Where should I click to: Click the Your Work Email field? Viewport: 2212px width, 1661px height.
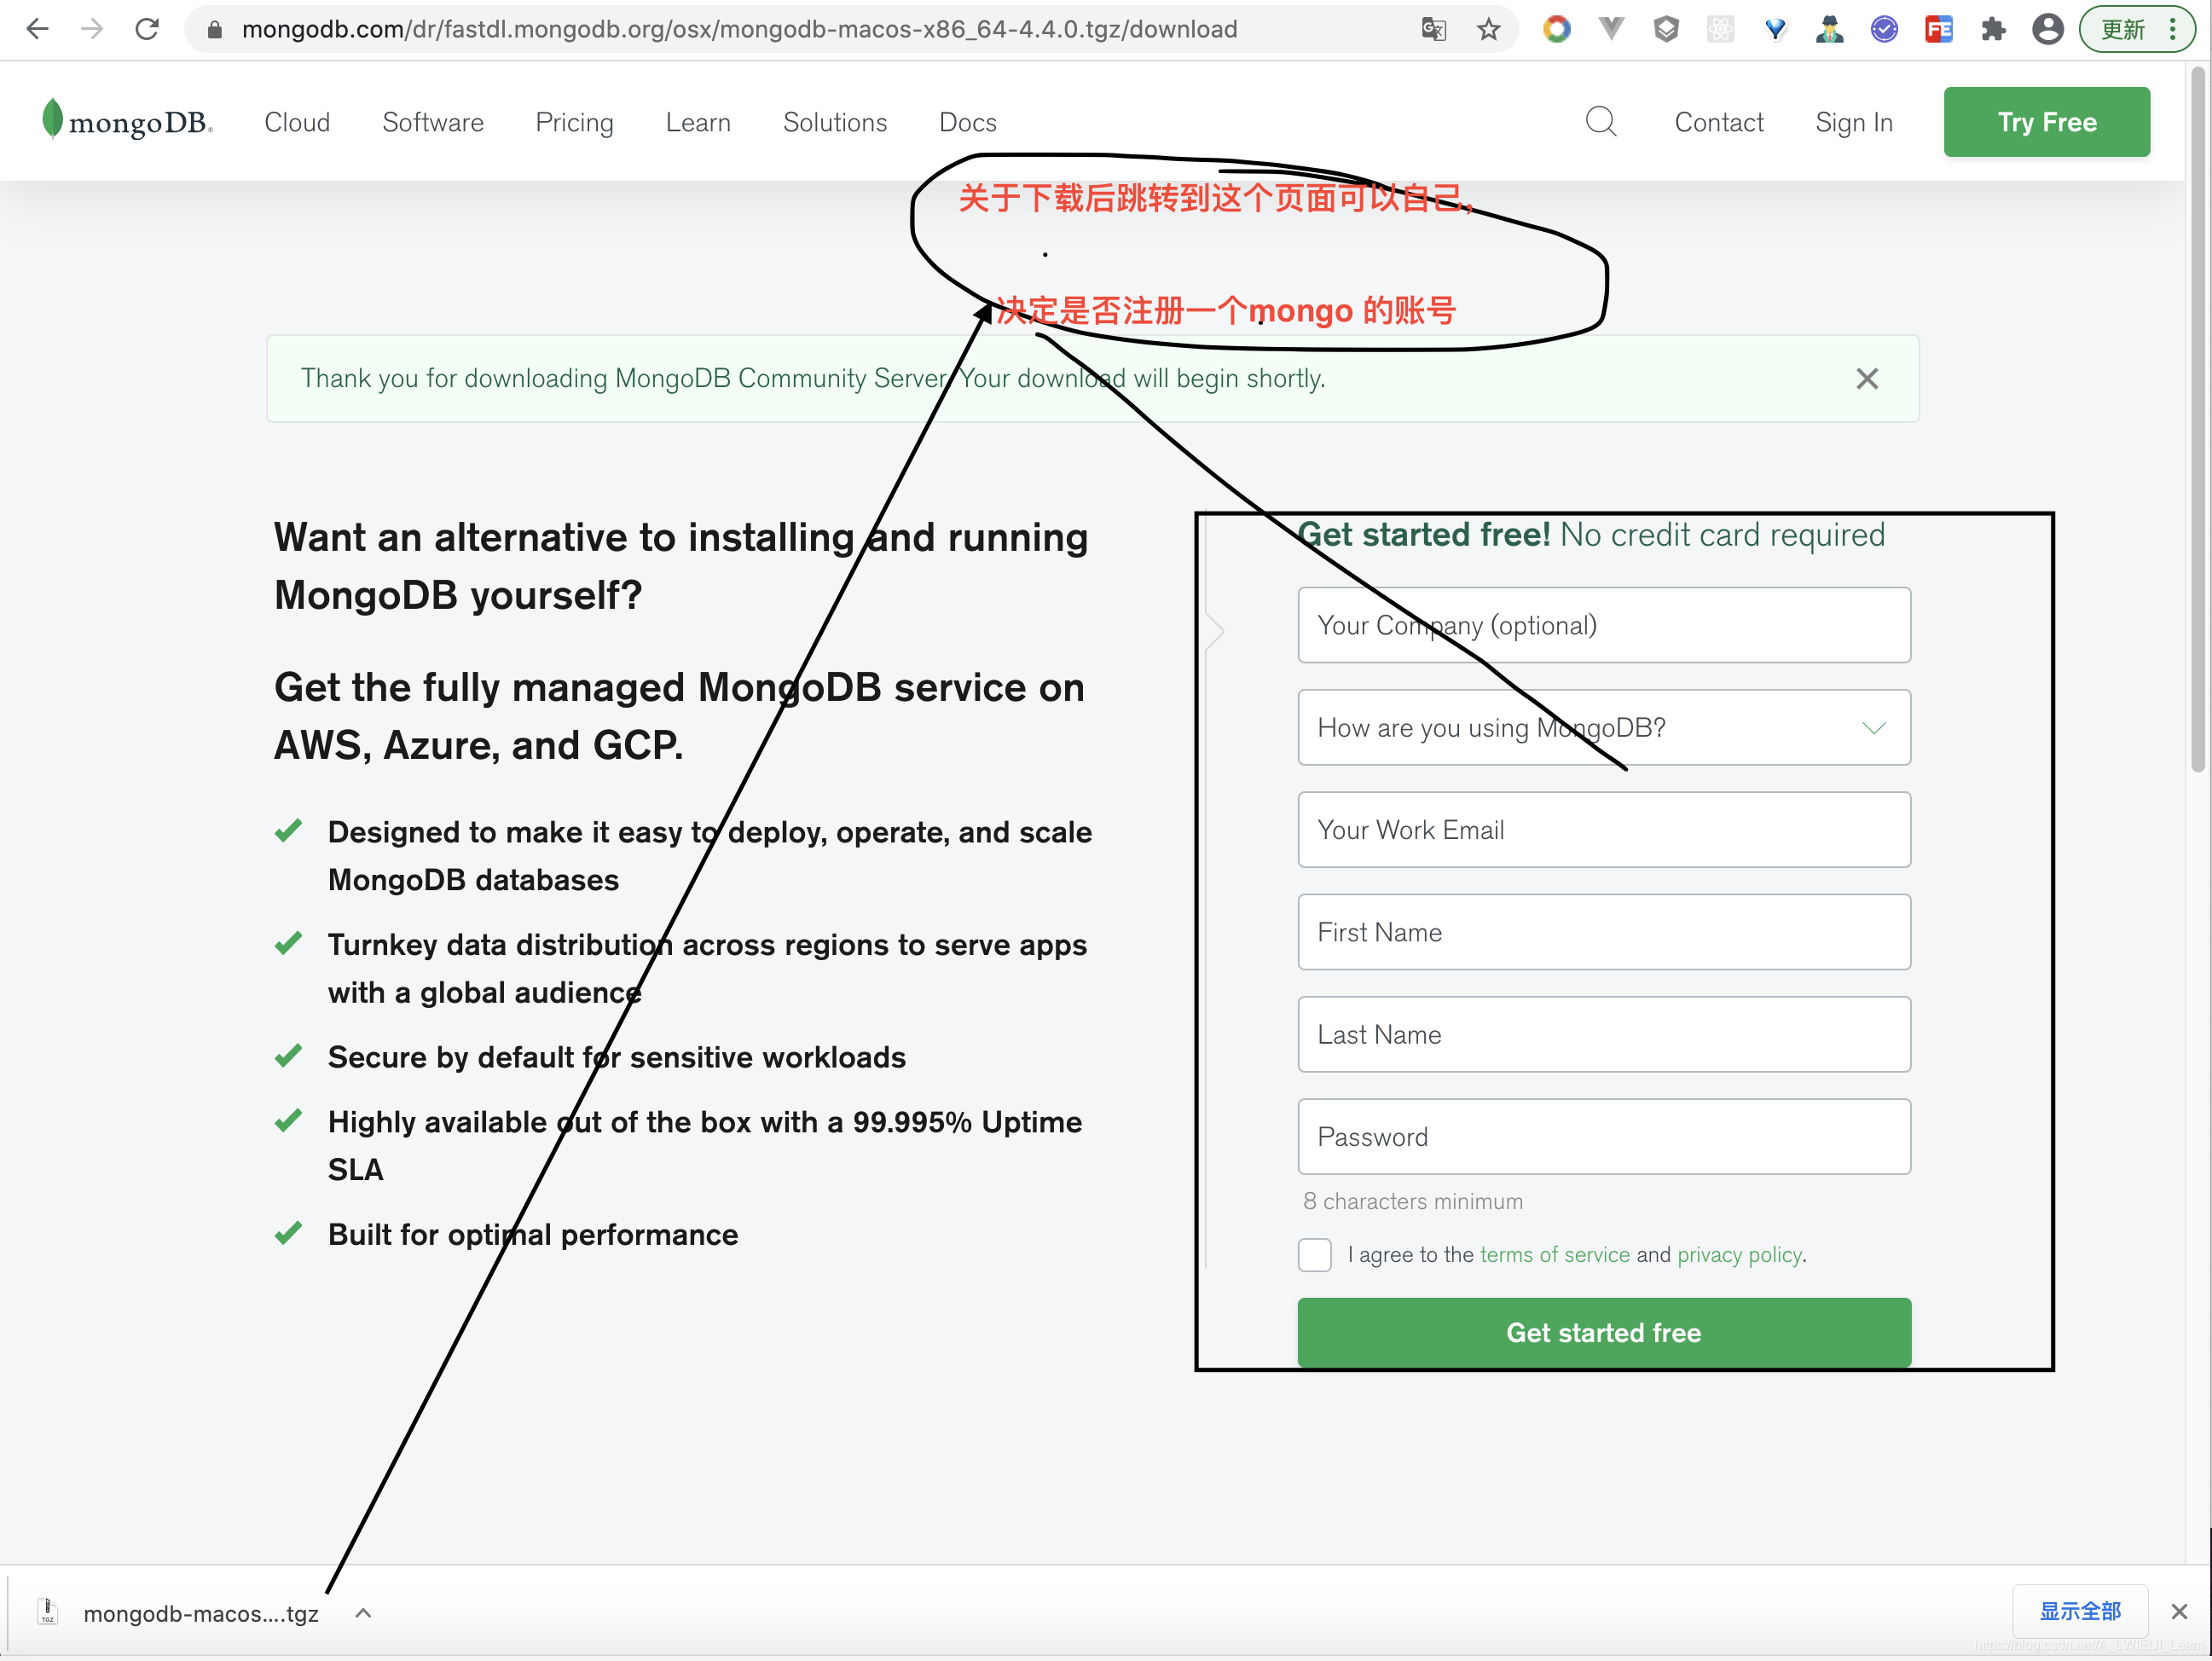point(1602,830)
